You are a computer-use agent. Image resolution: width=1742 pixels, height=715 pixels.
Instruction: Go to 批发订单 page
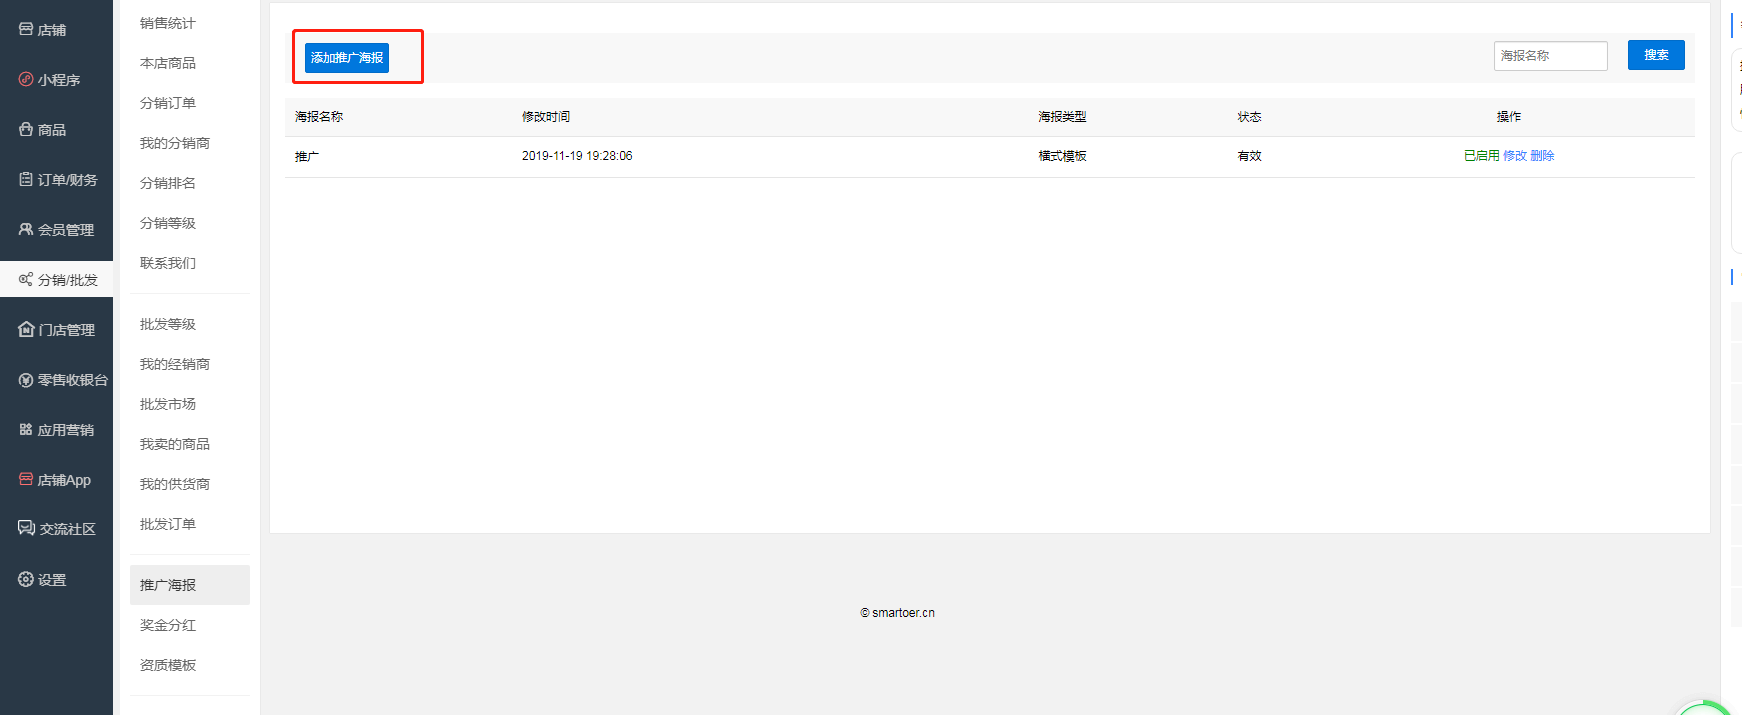pyautogui.click(x=168, y=524)
